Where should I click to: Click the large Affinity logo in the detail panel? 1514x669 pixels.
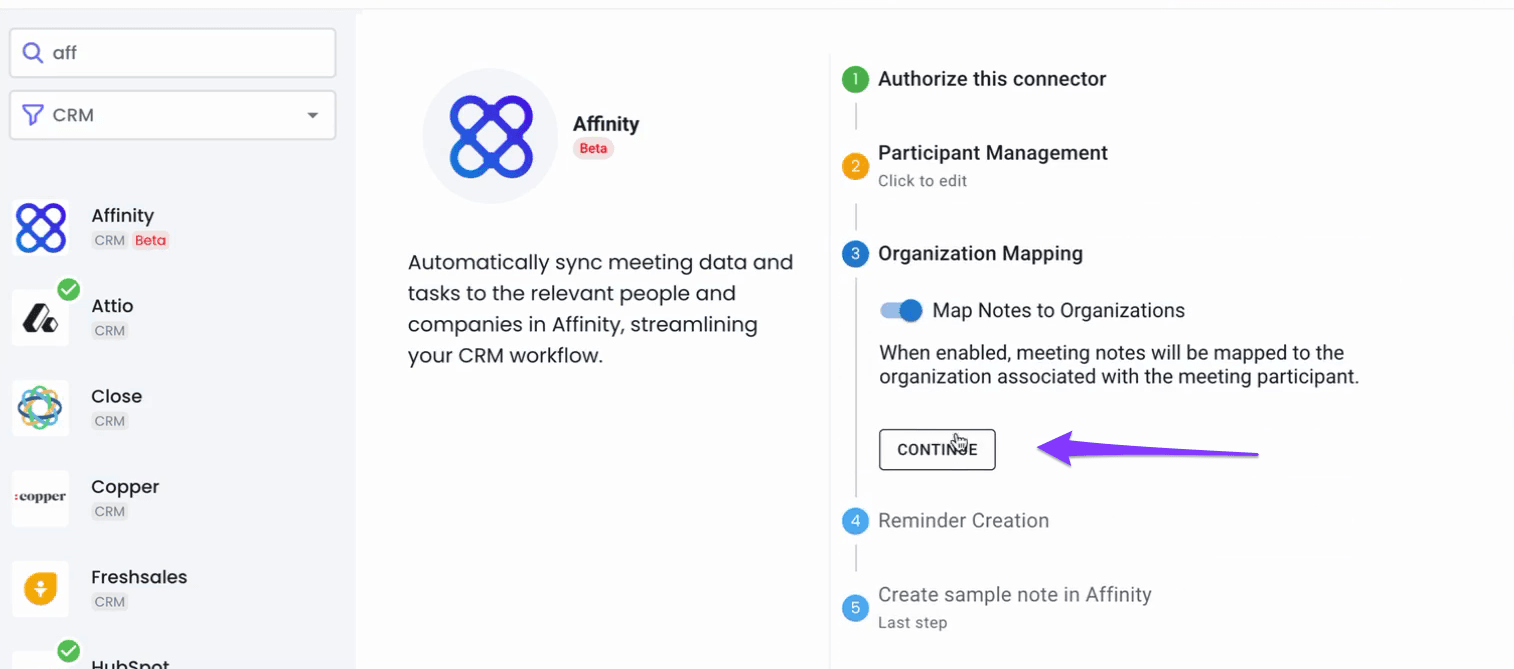[490, 136]
